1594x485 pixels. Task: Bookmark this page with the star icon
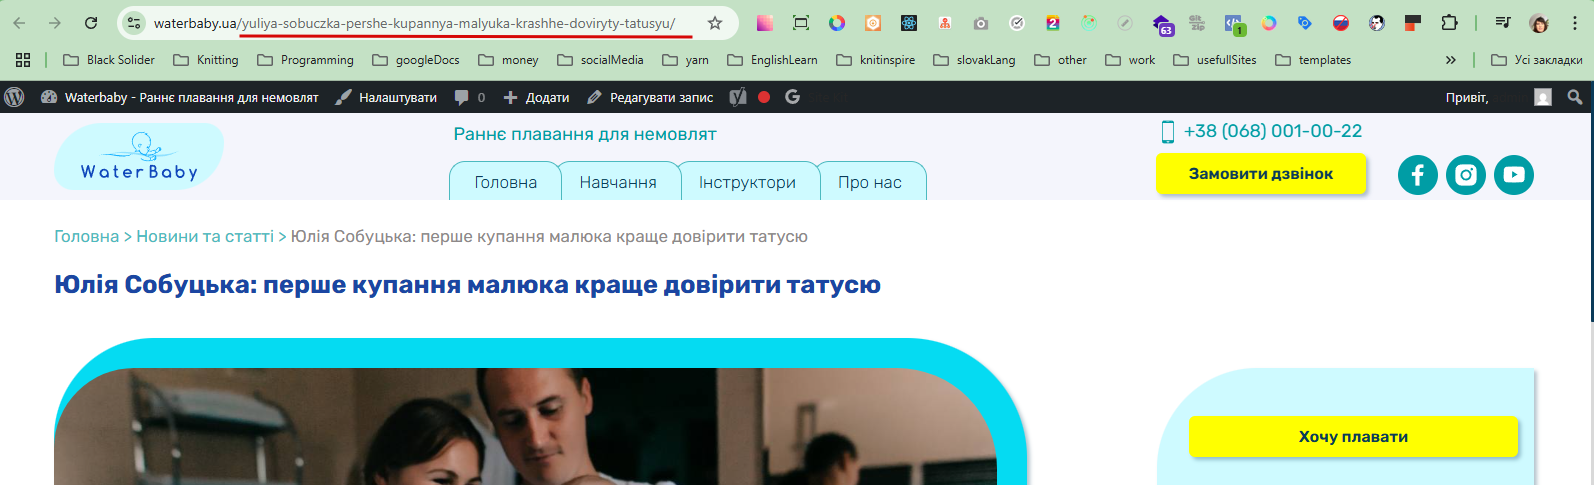click(715, 23)
